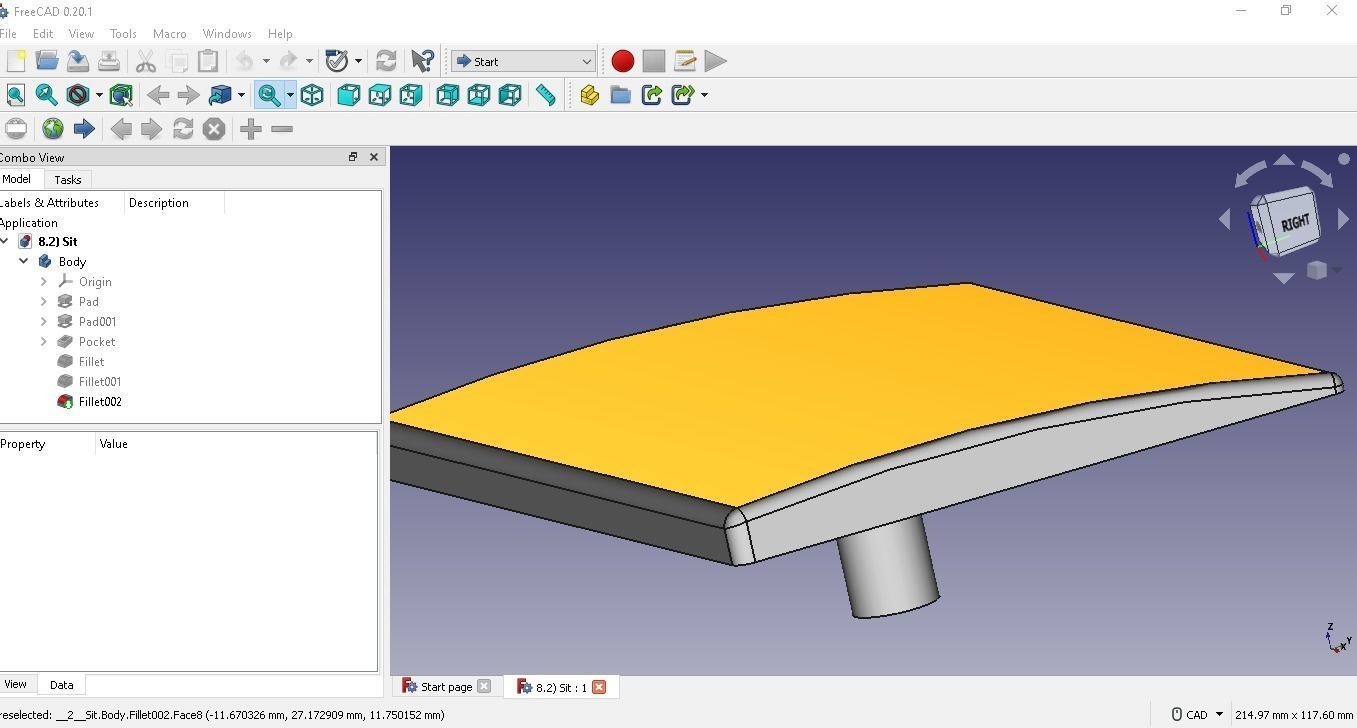
Task: Switch to the front view cube
Action: [x=348, y=95]
